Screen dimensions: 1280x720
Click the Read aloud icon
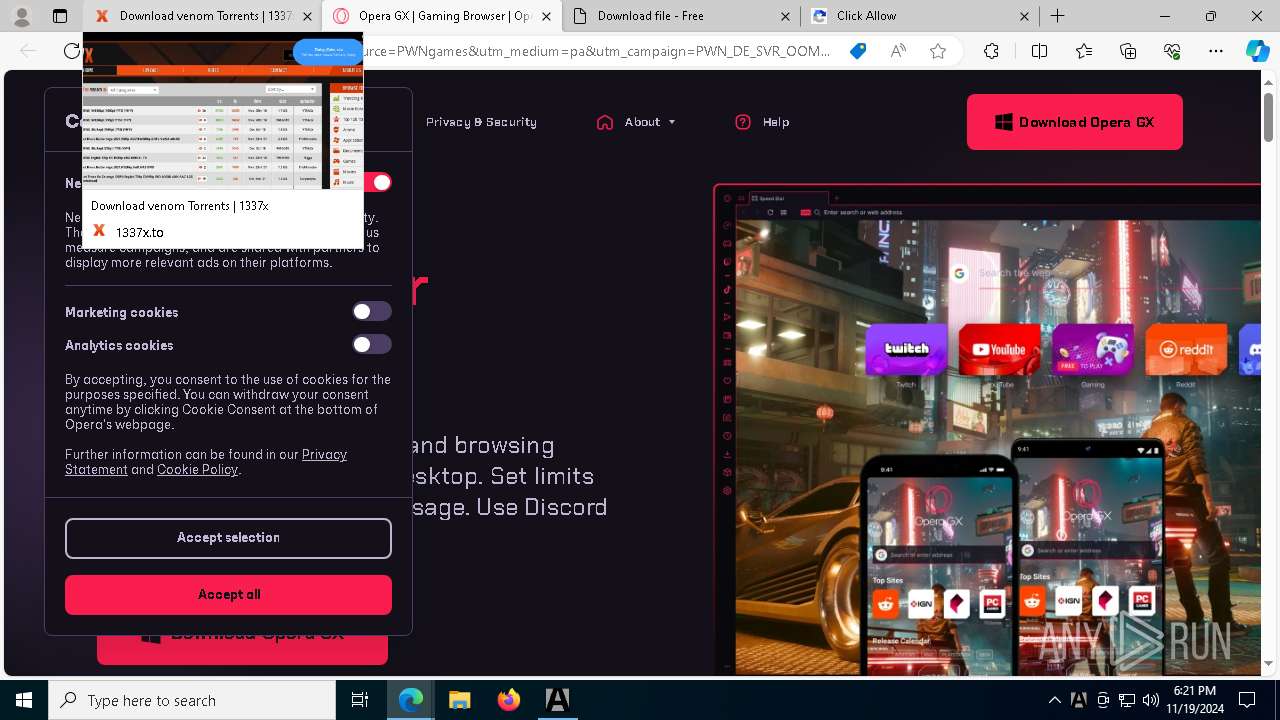[x=898, y=51]
